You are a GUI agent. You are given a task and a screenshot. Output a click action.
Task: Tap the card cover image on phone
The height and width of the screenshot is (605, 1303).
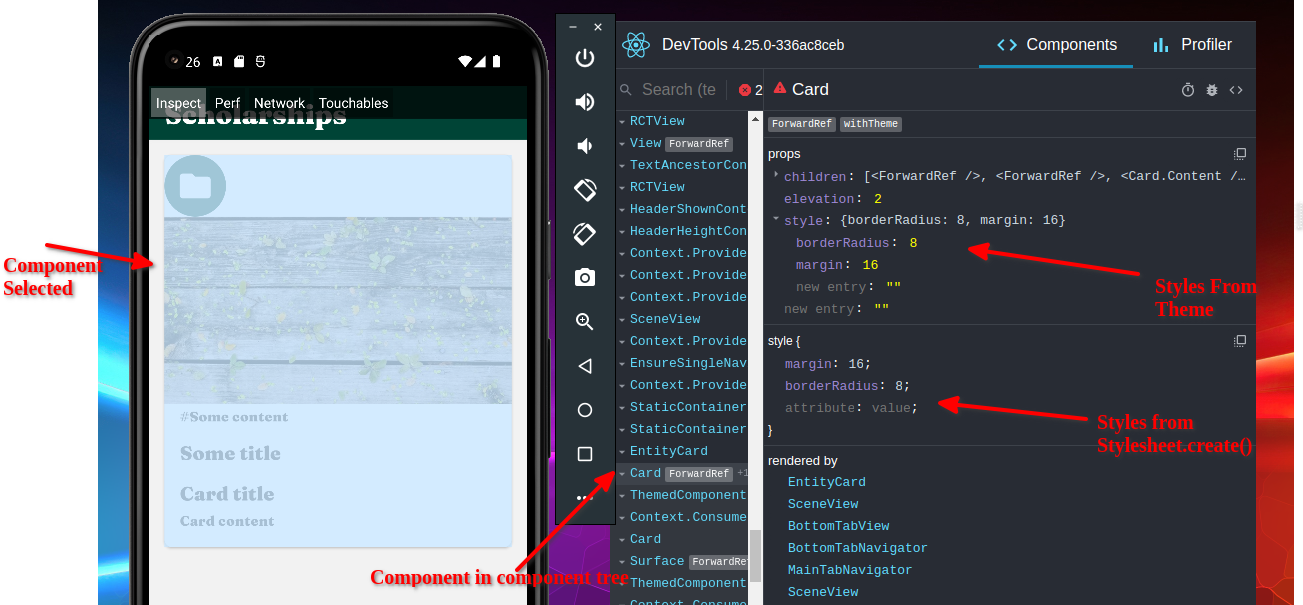338,311
